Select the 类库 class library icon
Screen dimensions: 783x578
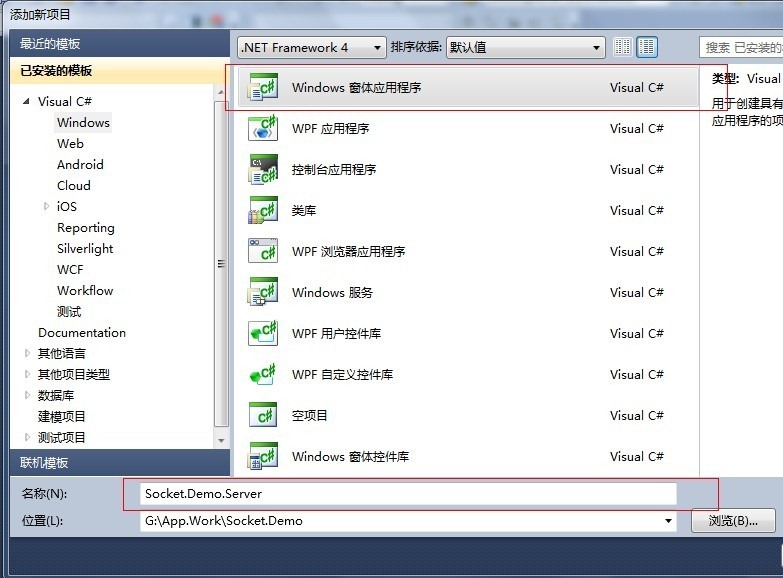tap(263, 210)
